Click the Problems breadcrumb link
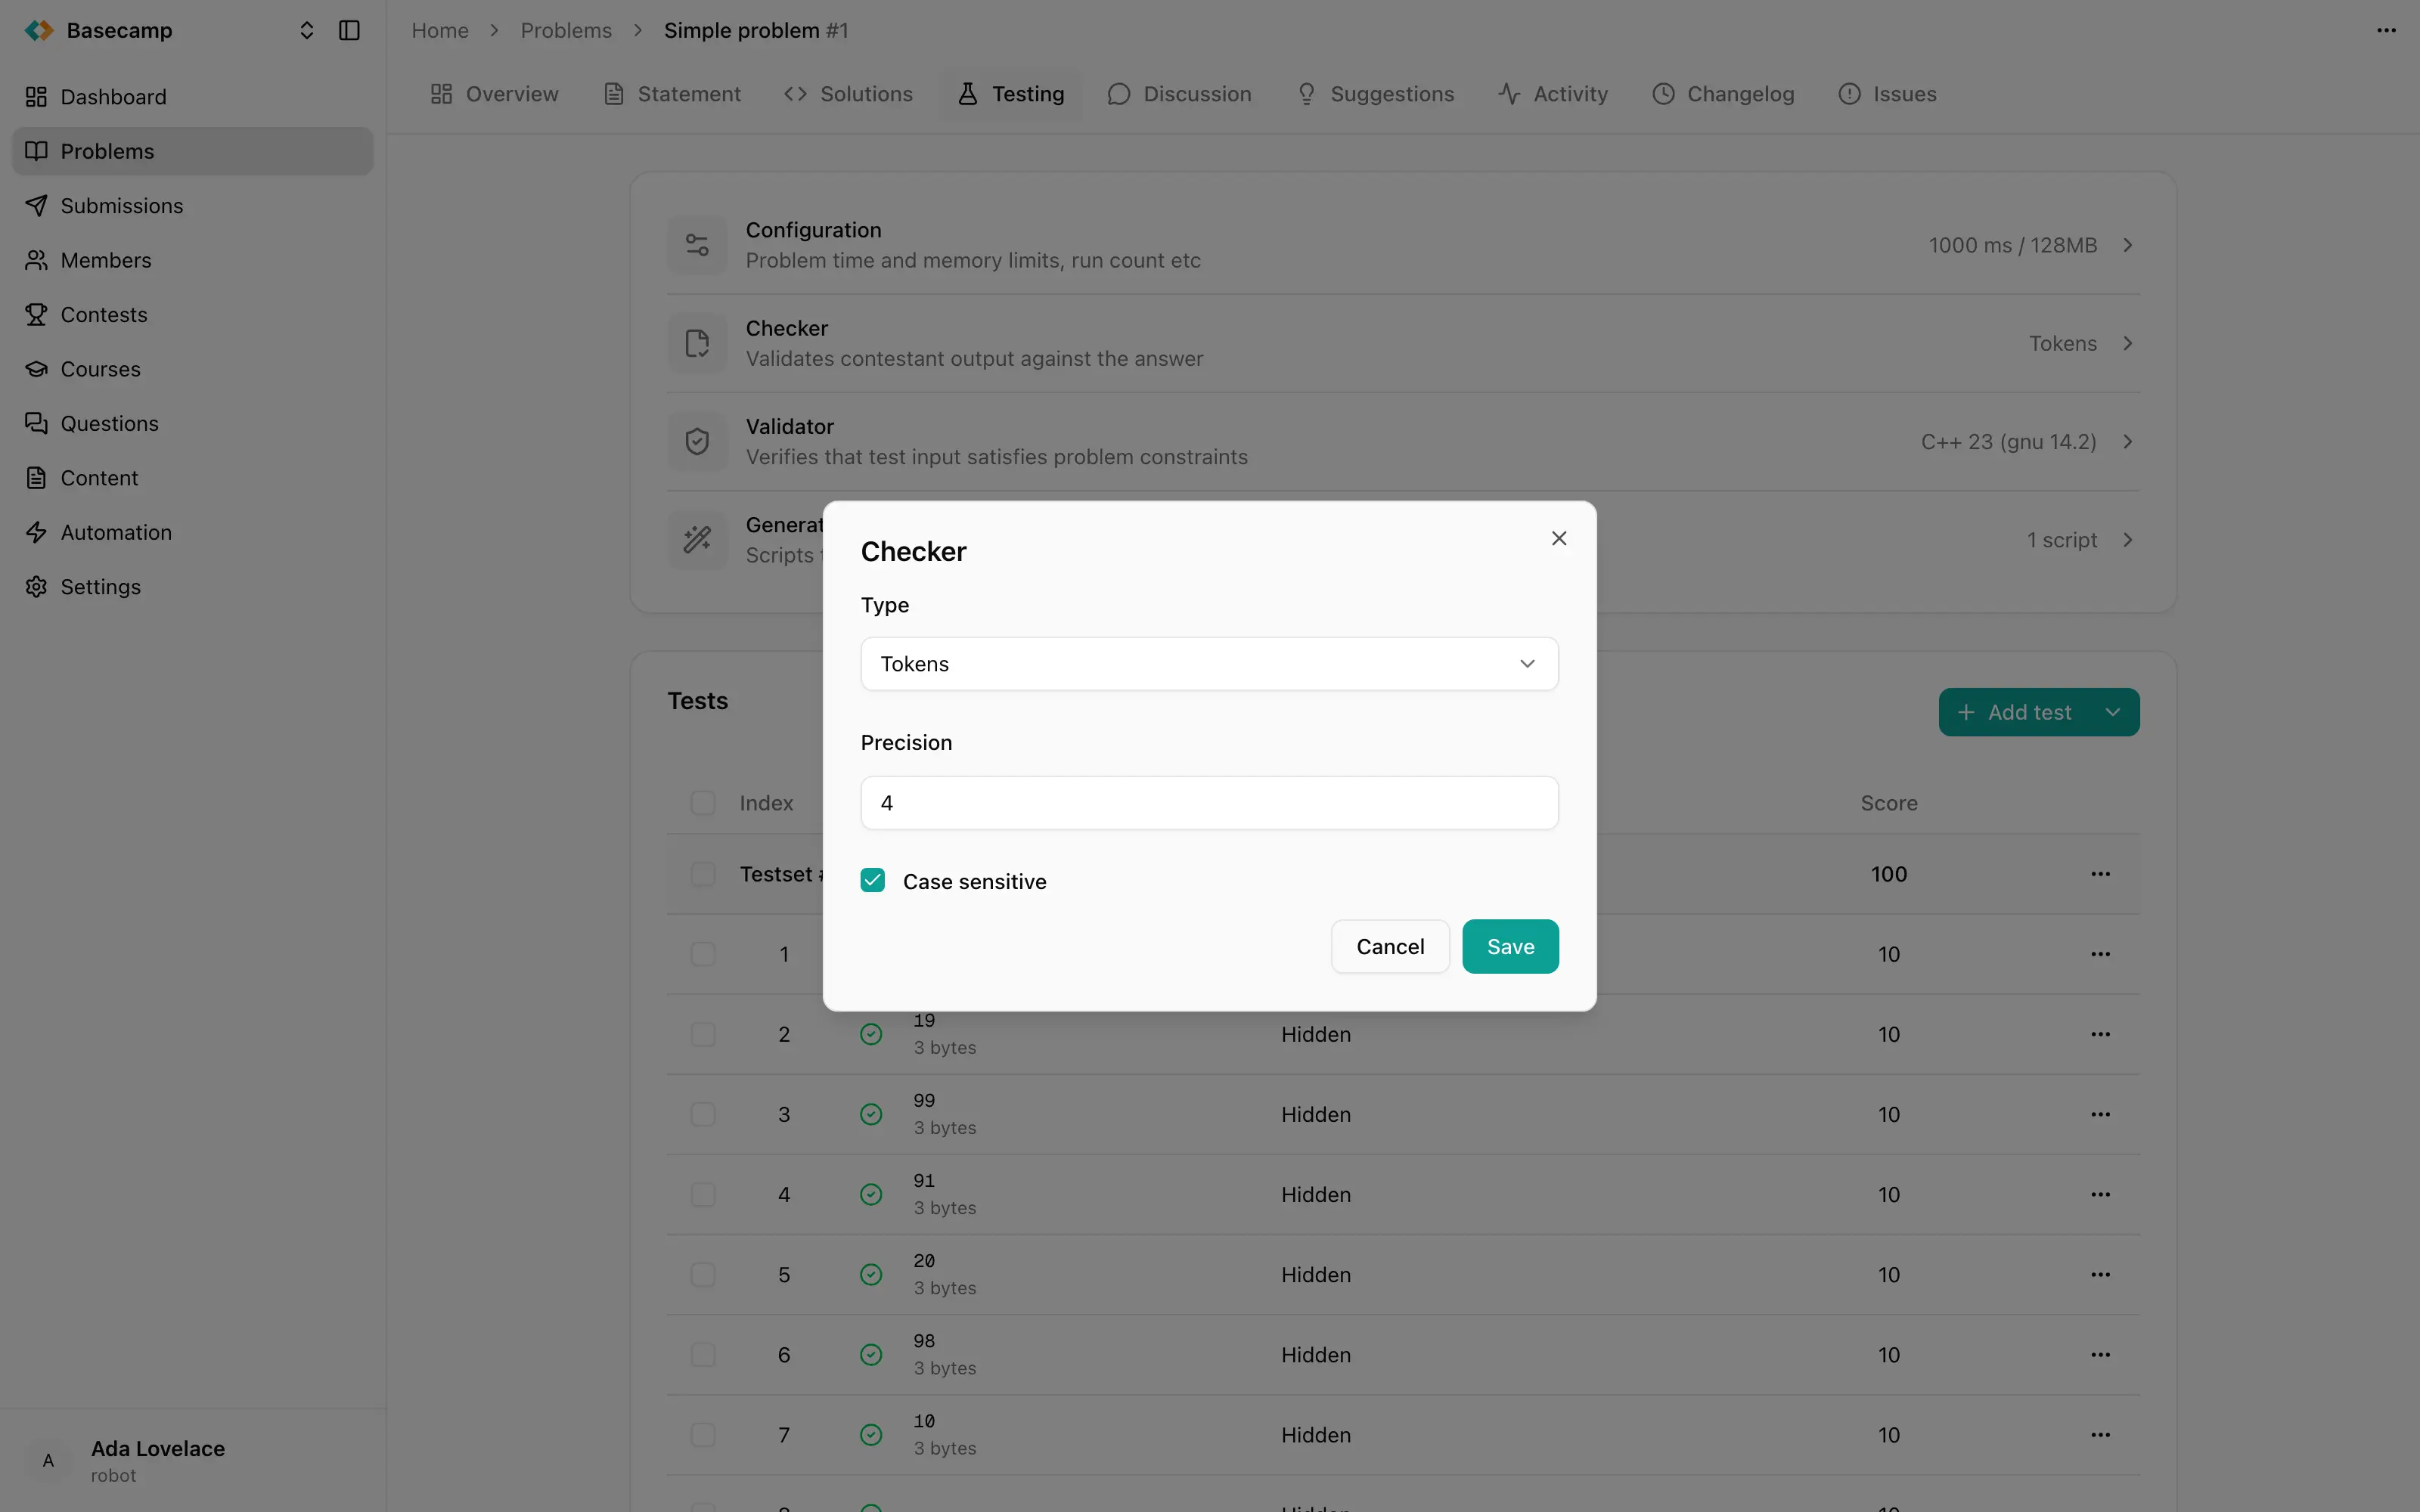Image resolution: width=2420 pixels, height=1512 pixels. point(566,30)
